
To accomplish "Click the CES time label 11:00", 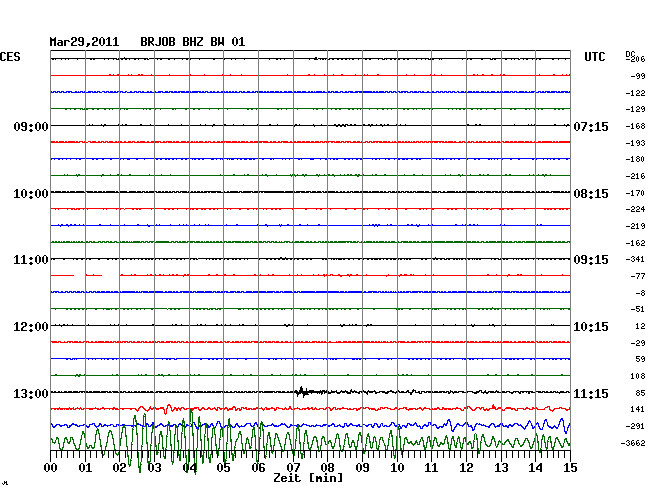I will [x=31, y=260].
